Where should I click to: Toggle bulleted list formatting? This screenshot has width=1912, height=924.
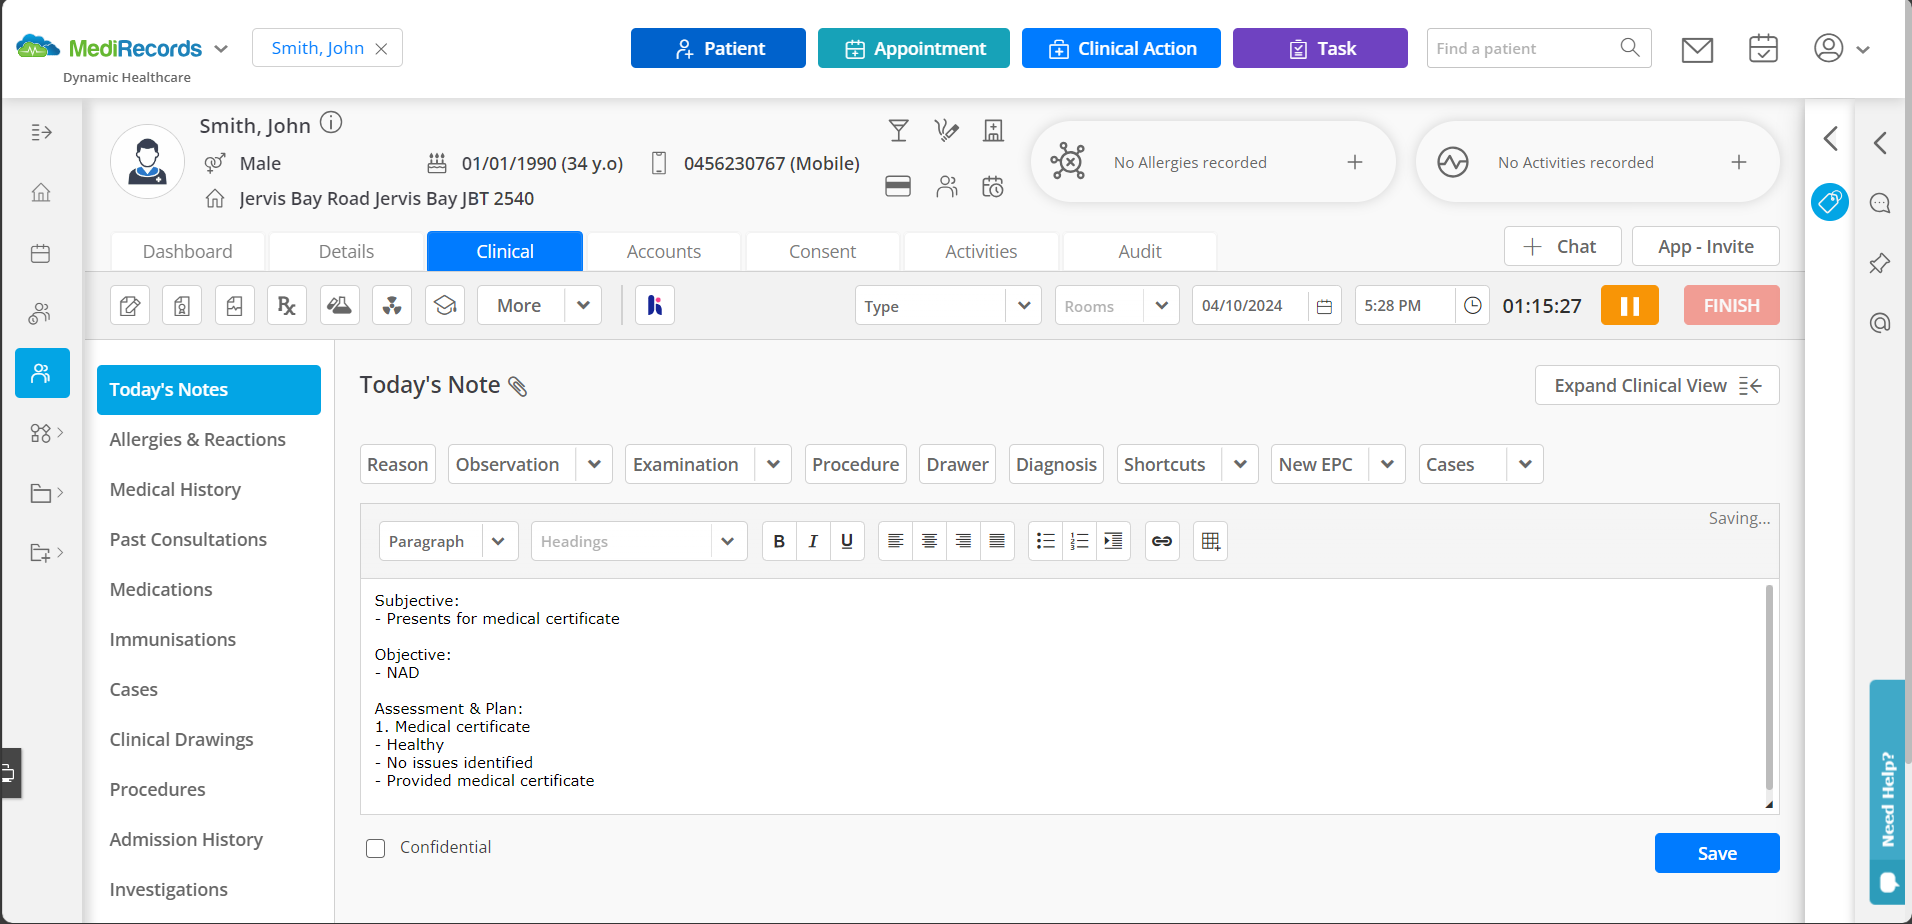pyautogui.click(x=1046, y=541)
